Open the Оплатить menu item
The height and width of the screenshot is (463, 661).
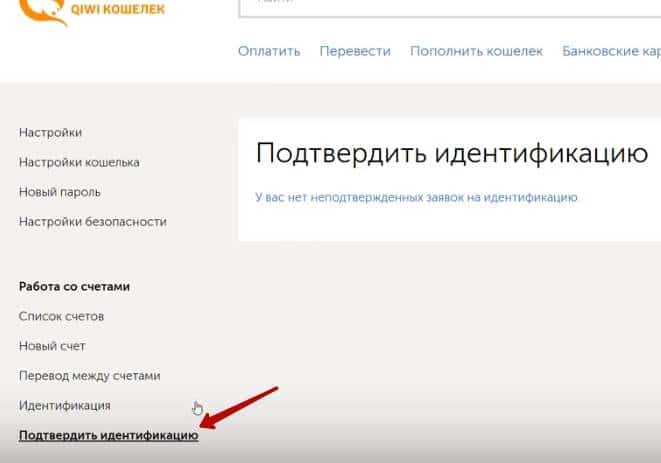click(269, 51)
